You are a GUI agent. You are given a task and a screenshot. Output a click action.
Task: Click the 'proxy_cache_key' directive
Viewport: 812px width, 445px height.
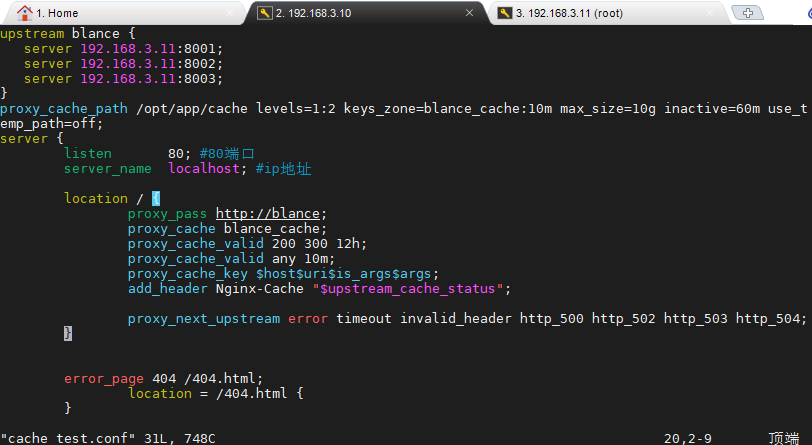click(x=187, y=274)
